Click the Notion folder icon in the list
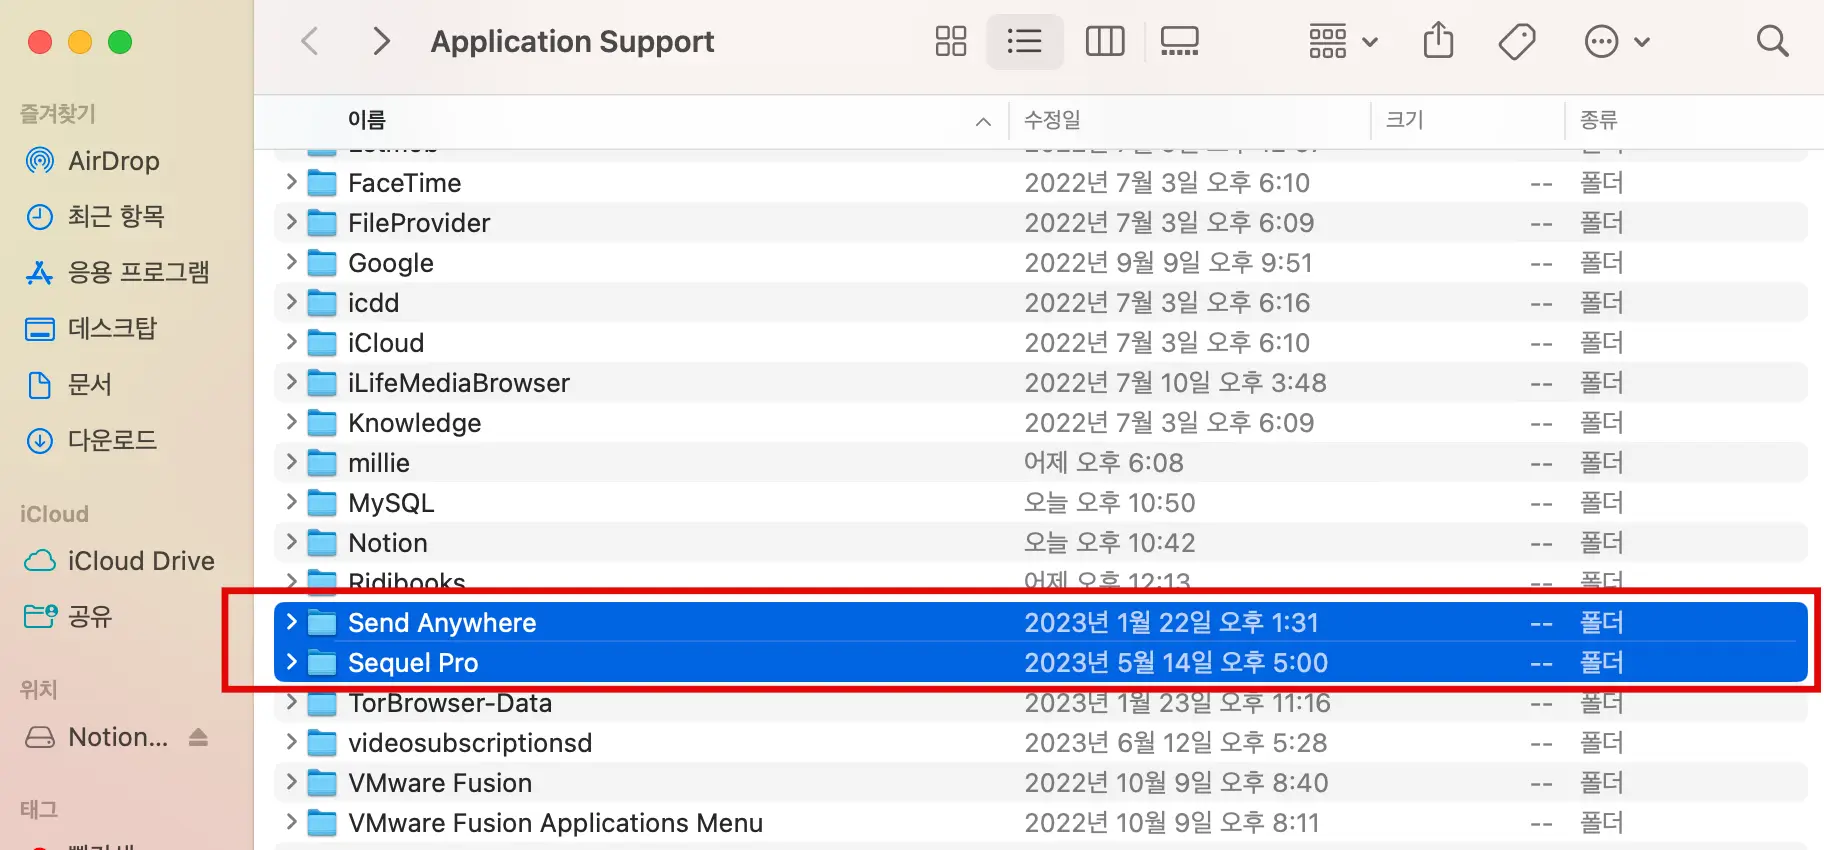 [322, 543]
